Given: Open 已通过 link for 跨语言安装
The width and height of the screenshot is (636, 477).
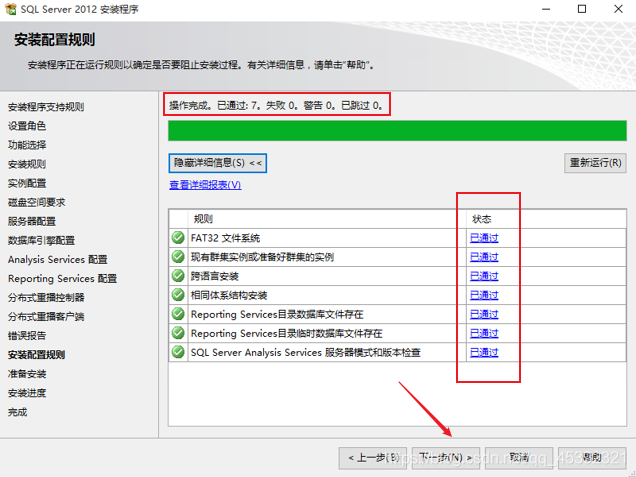Looking at the screenshot, I should pos(484,276).
